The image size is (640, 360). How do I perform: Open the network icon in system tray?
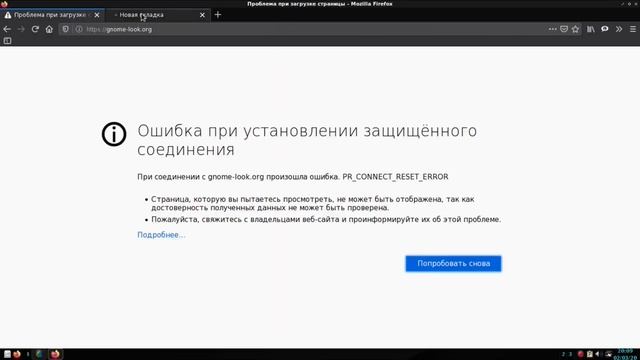point(608,354)
